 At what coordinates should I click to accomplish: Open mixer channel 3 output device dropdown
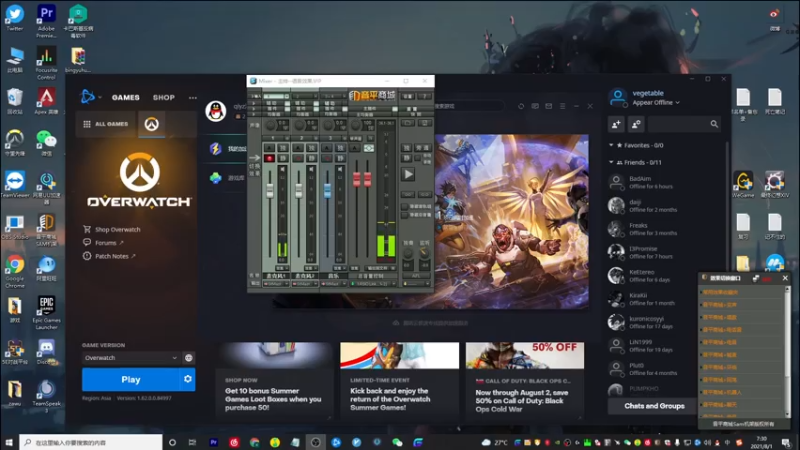(333, 284)
